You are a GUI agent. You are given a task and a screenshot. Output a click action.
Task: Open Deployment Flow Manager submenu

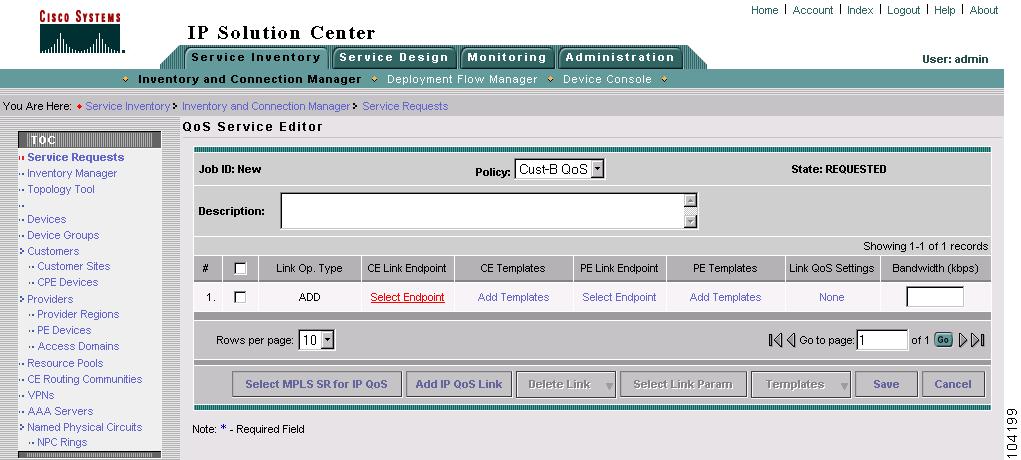point(462,79)
